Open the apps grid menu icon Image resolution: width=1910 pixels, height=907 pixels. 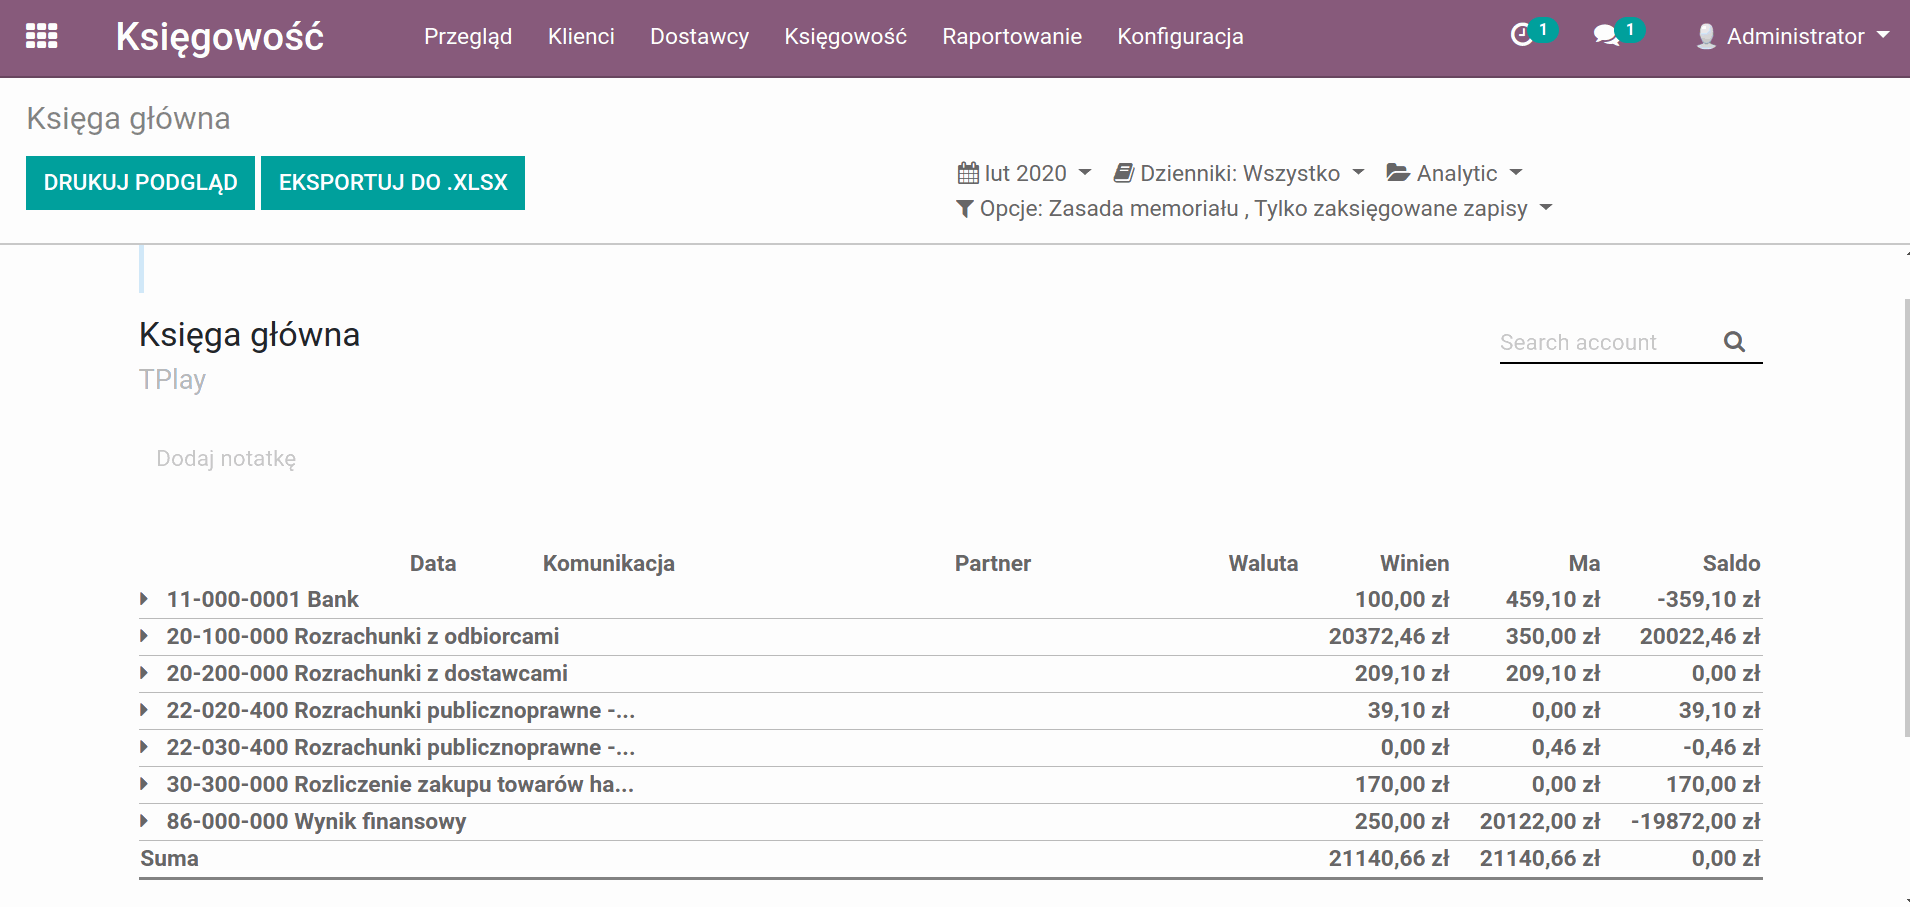tap(42, 36)
